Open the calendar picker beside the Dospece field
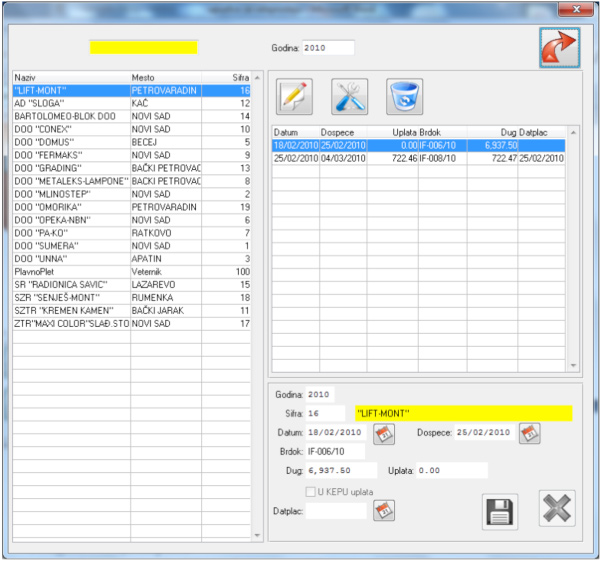Viewport: 600px width, 561px height. 530,434
